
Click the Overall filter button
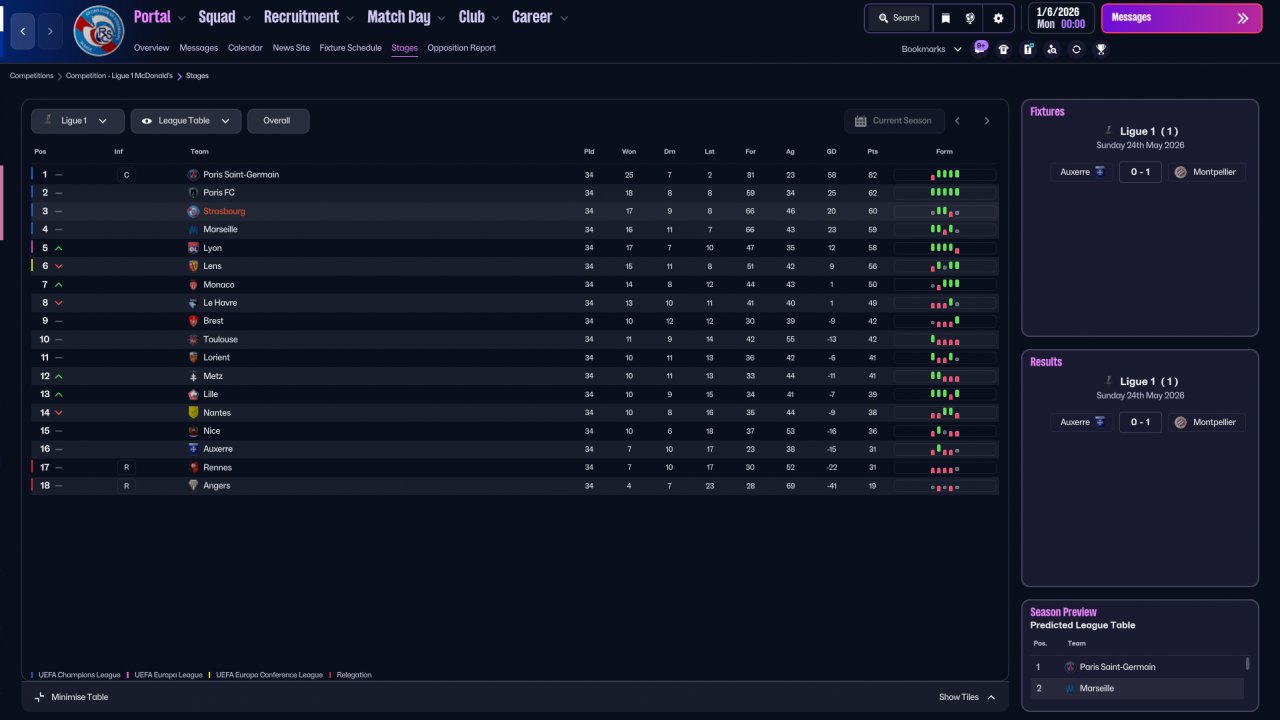click(x=277, y=121)
